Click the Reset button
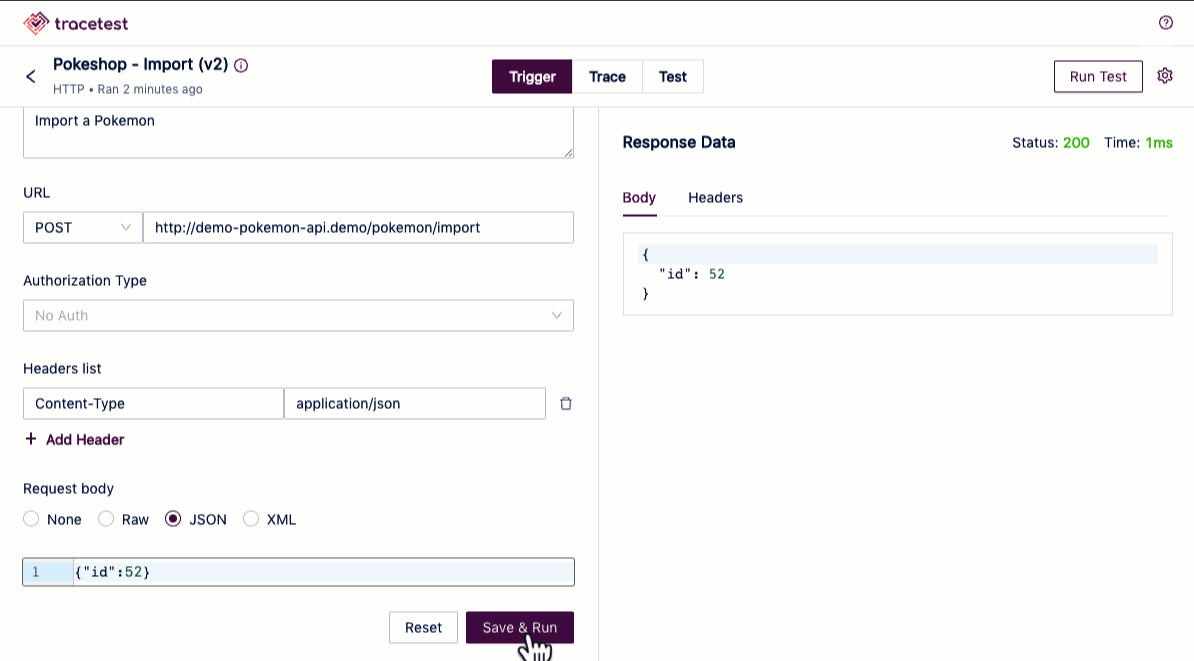 423,627
